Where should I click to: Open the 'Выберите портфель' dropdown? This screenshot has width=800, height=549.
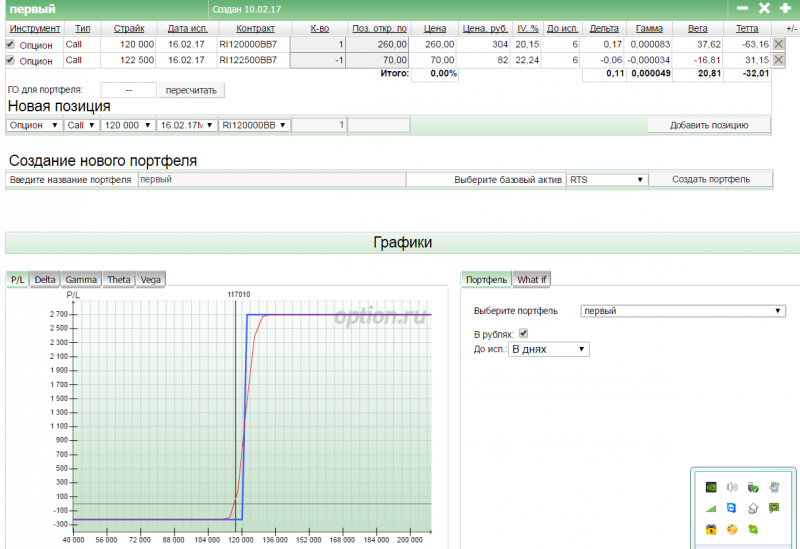[x=683, y=311]
